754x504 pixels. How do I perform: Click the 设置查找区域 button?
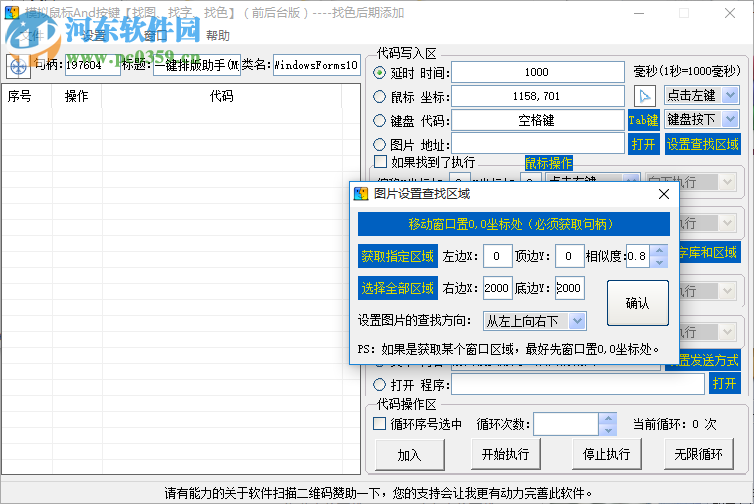click(703, 144)
